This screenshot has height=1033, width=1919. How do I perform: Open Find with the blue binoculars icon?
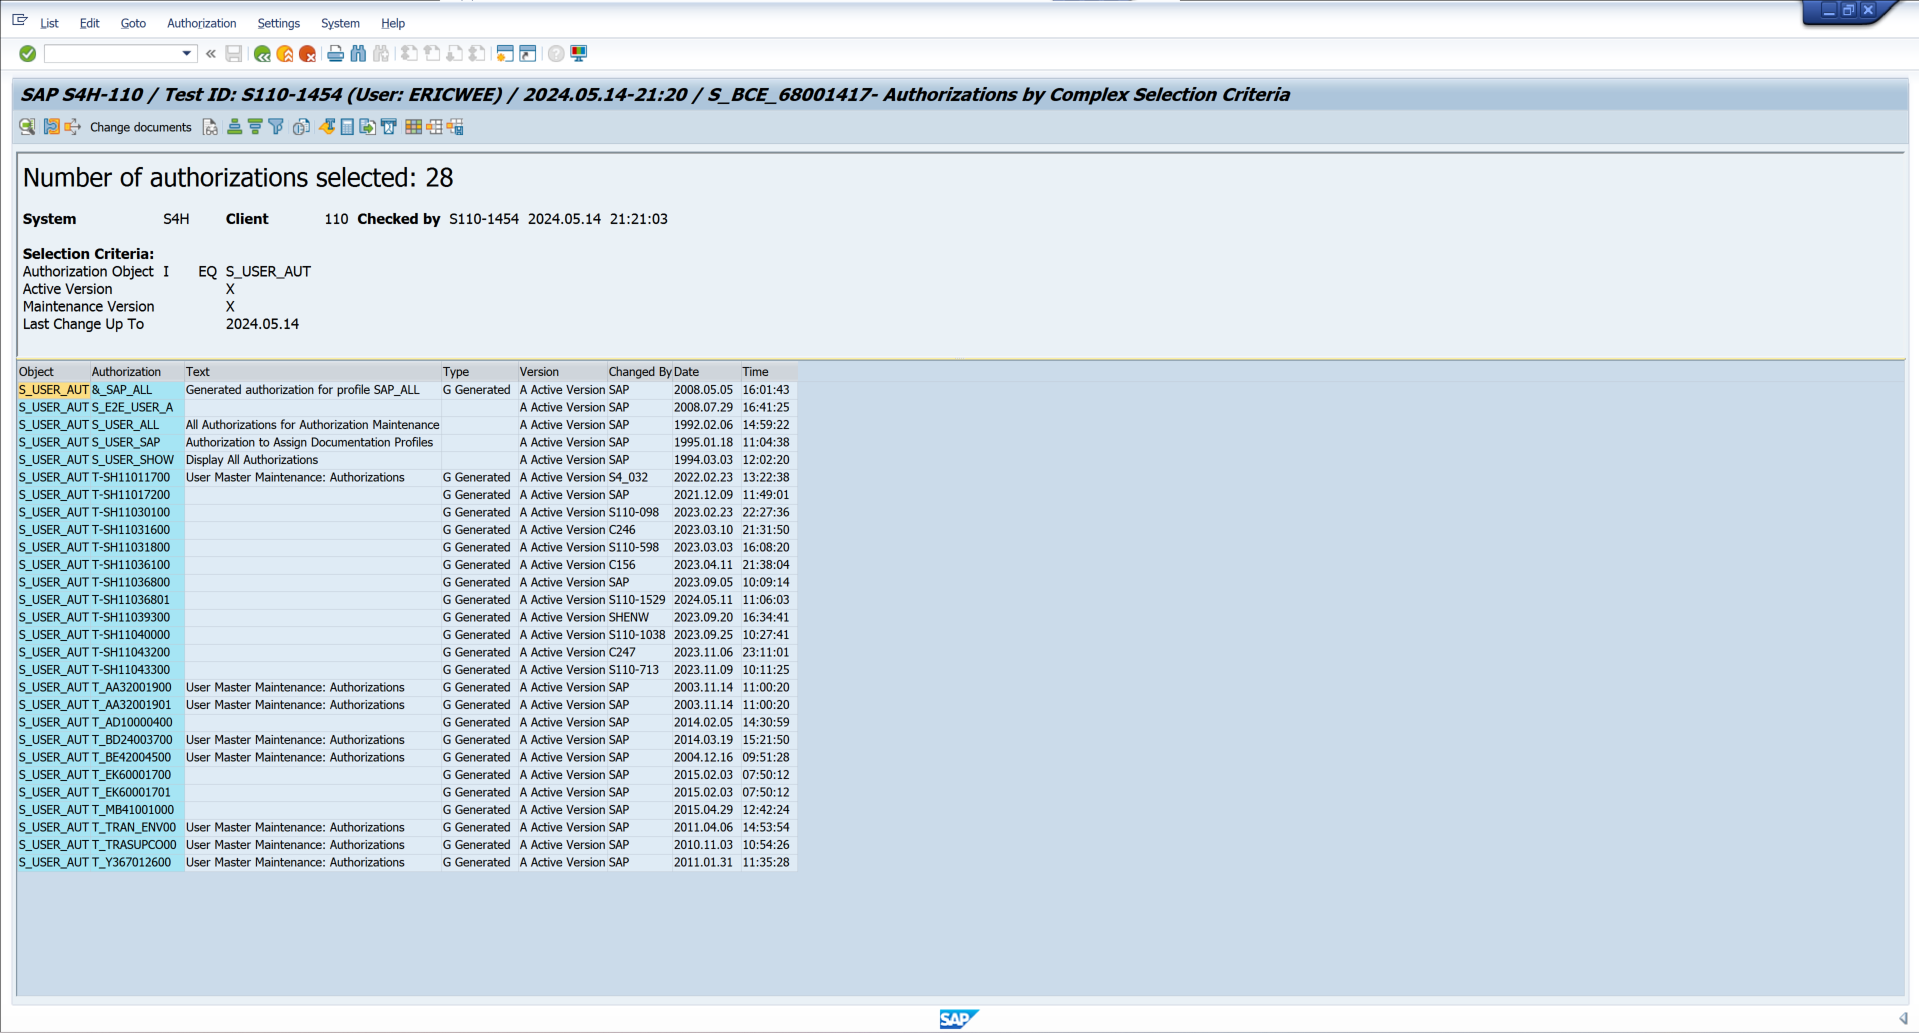[x=358, y=54]
